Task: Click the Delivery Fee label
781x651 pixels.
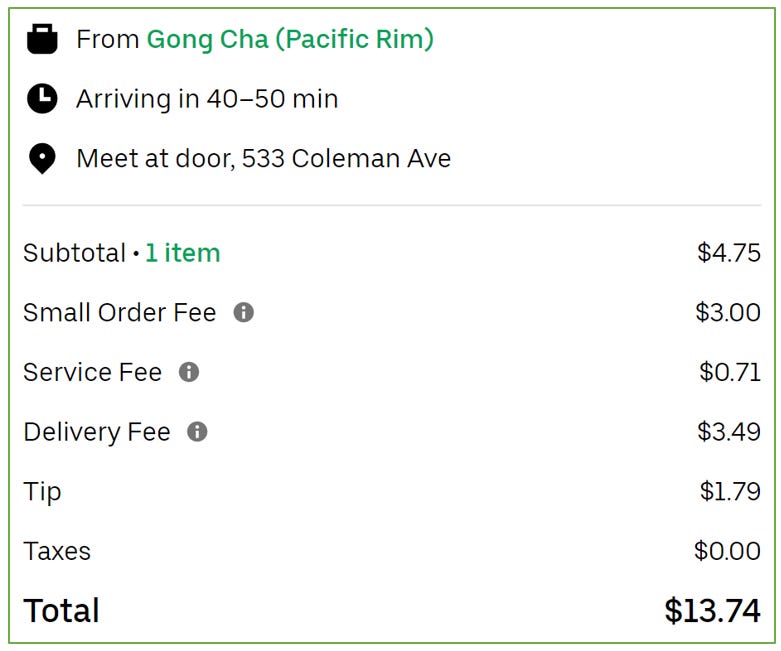Action: [x=97, y=432]
